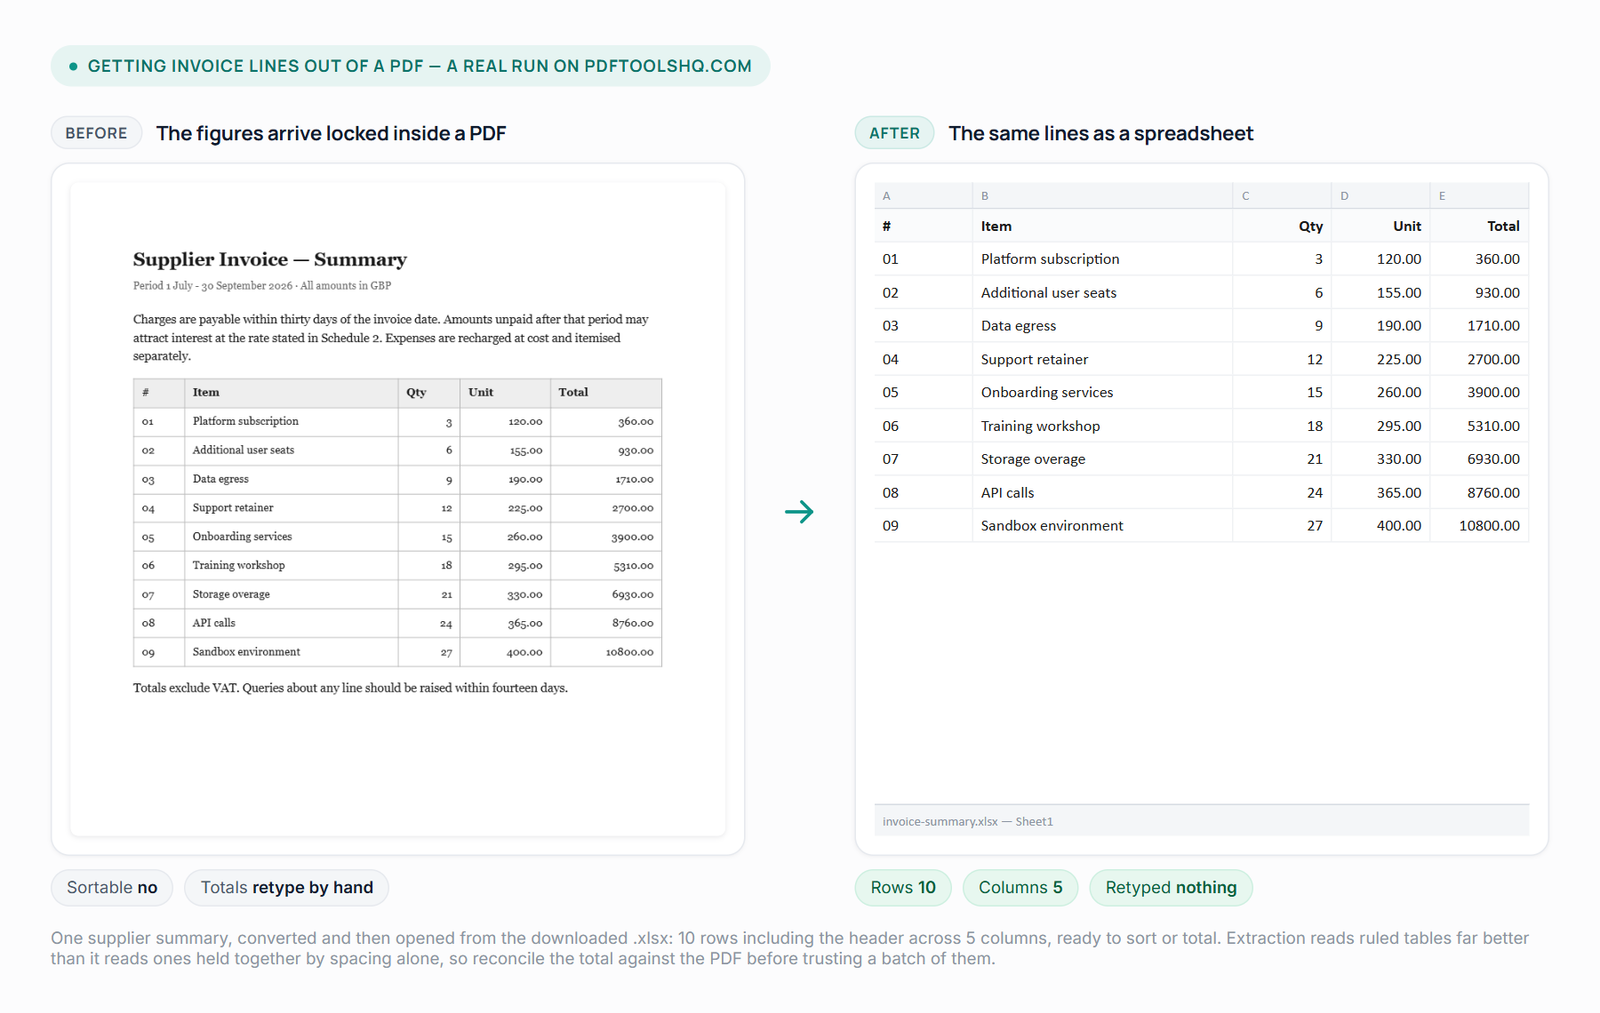Select spreadsheet column header B
This screenshot has height=1013, width=1600.
tap(1102, 196)
